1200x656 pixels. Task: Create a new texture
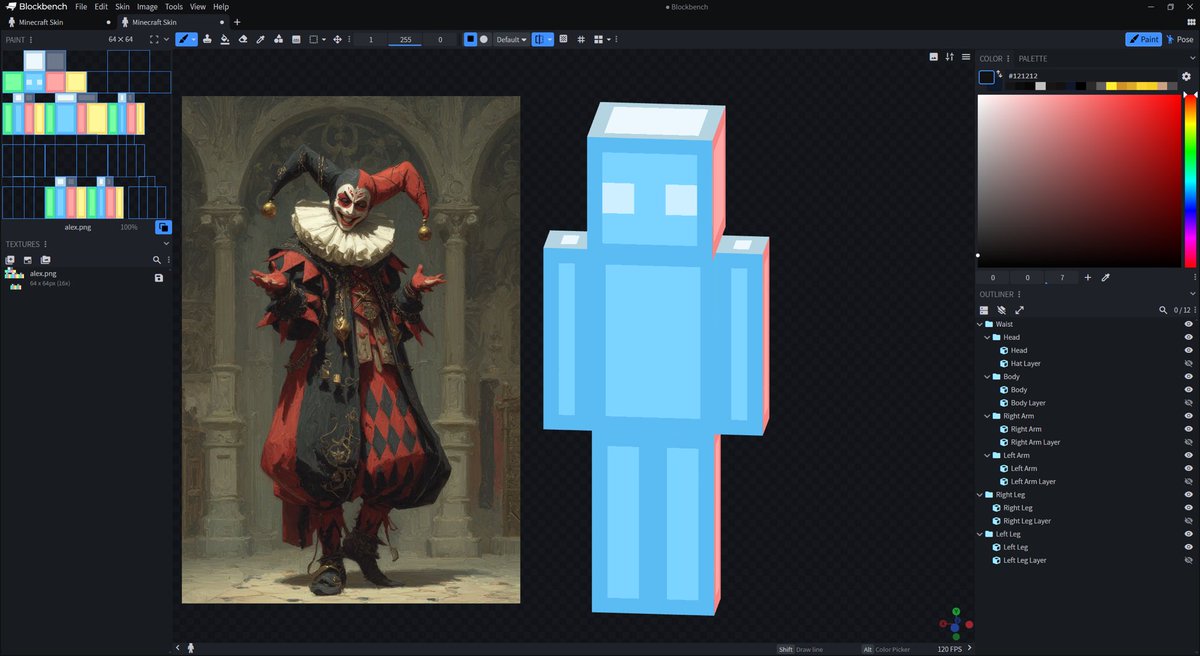[10, 260]
